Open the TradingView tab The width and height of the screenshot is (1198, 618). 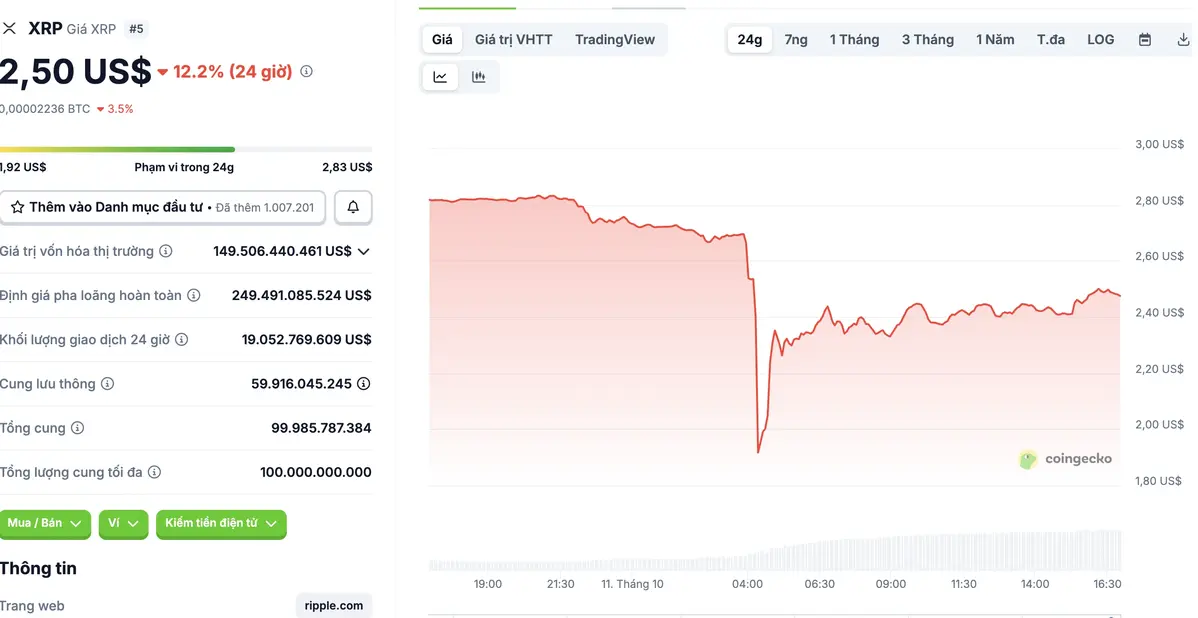pyautogui.click(x=614, y=39)
